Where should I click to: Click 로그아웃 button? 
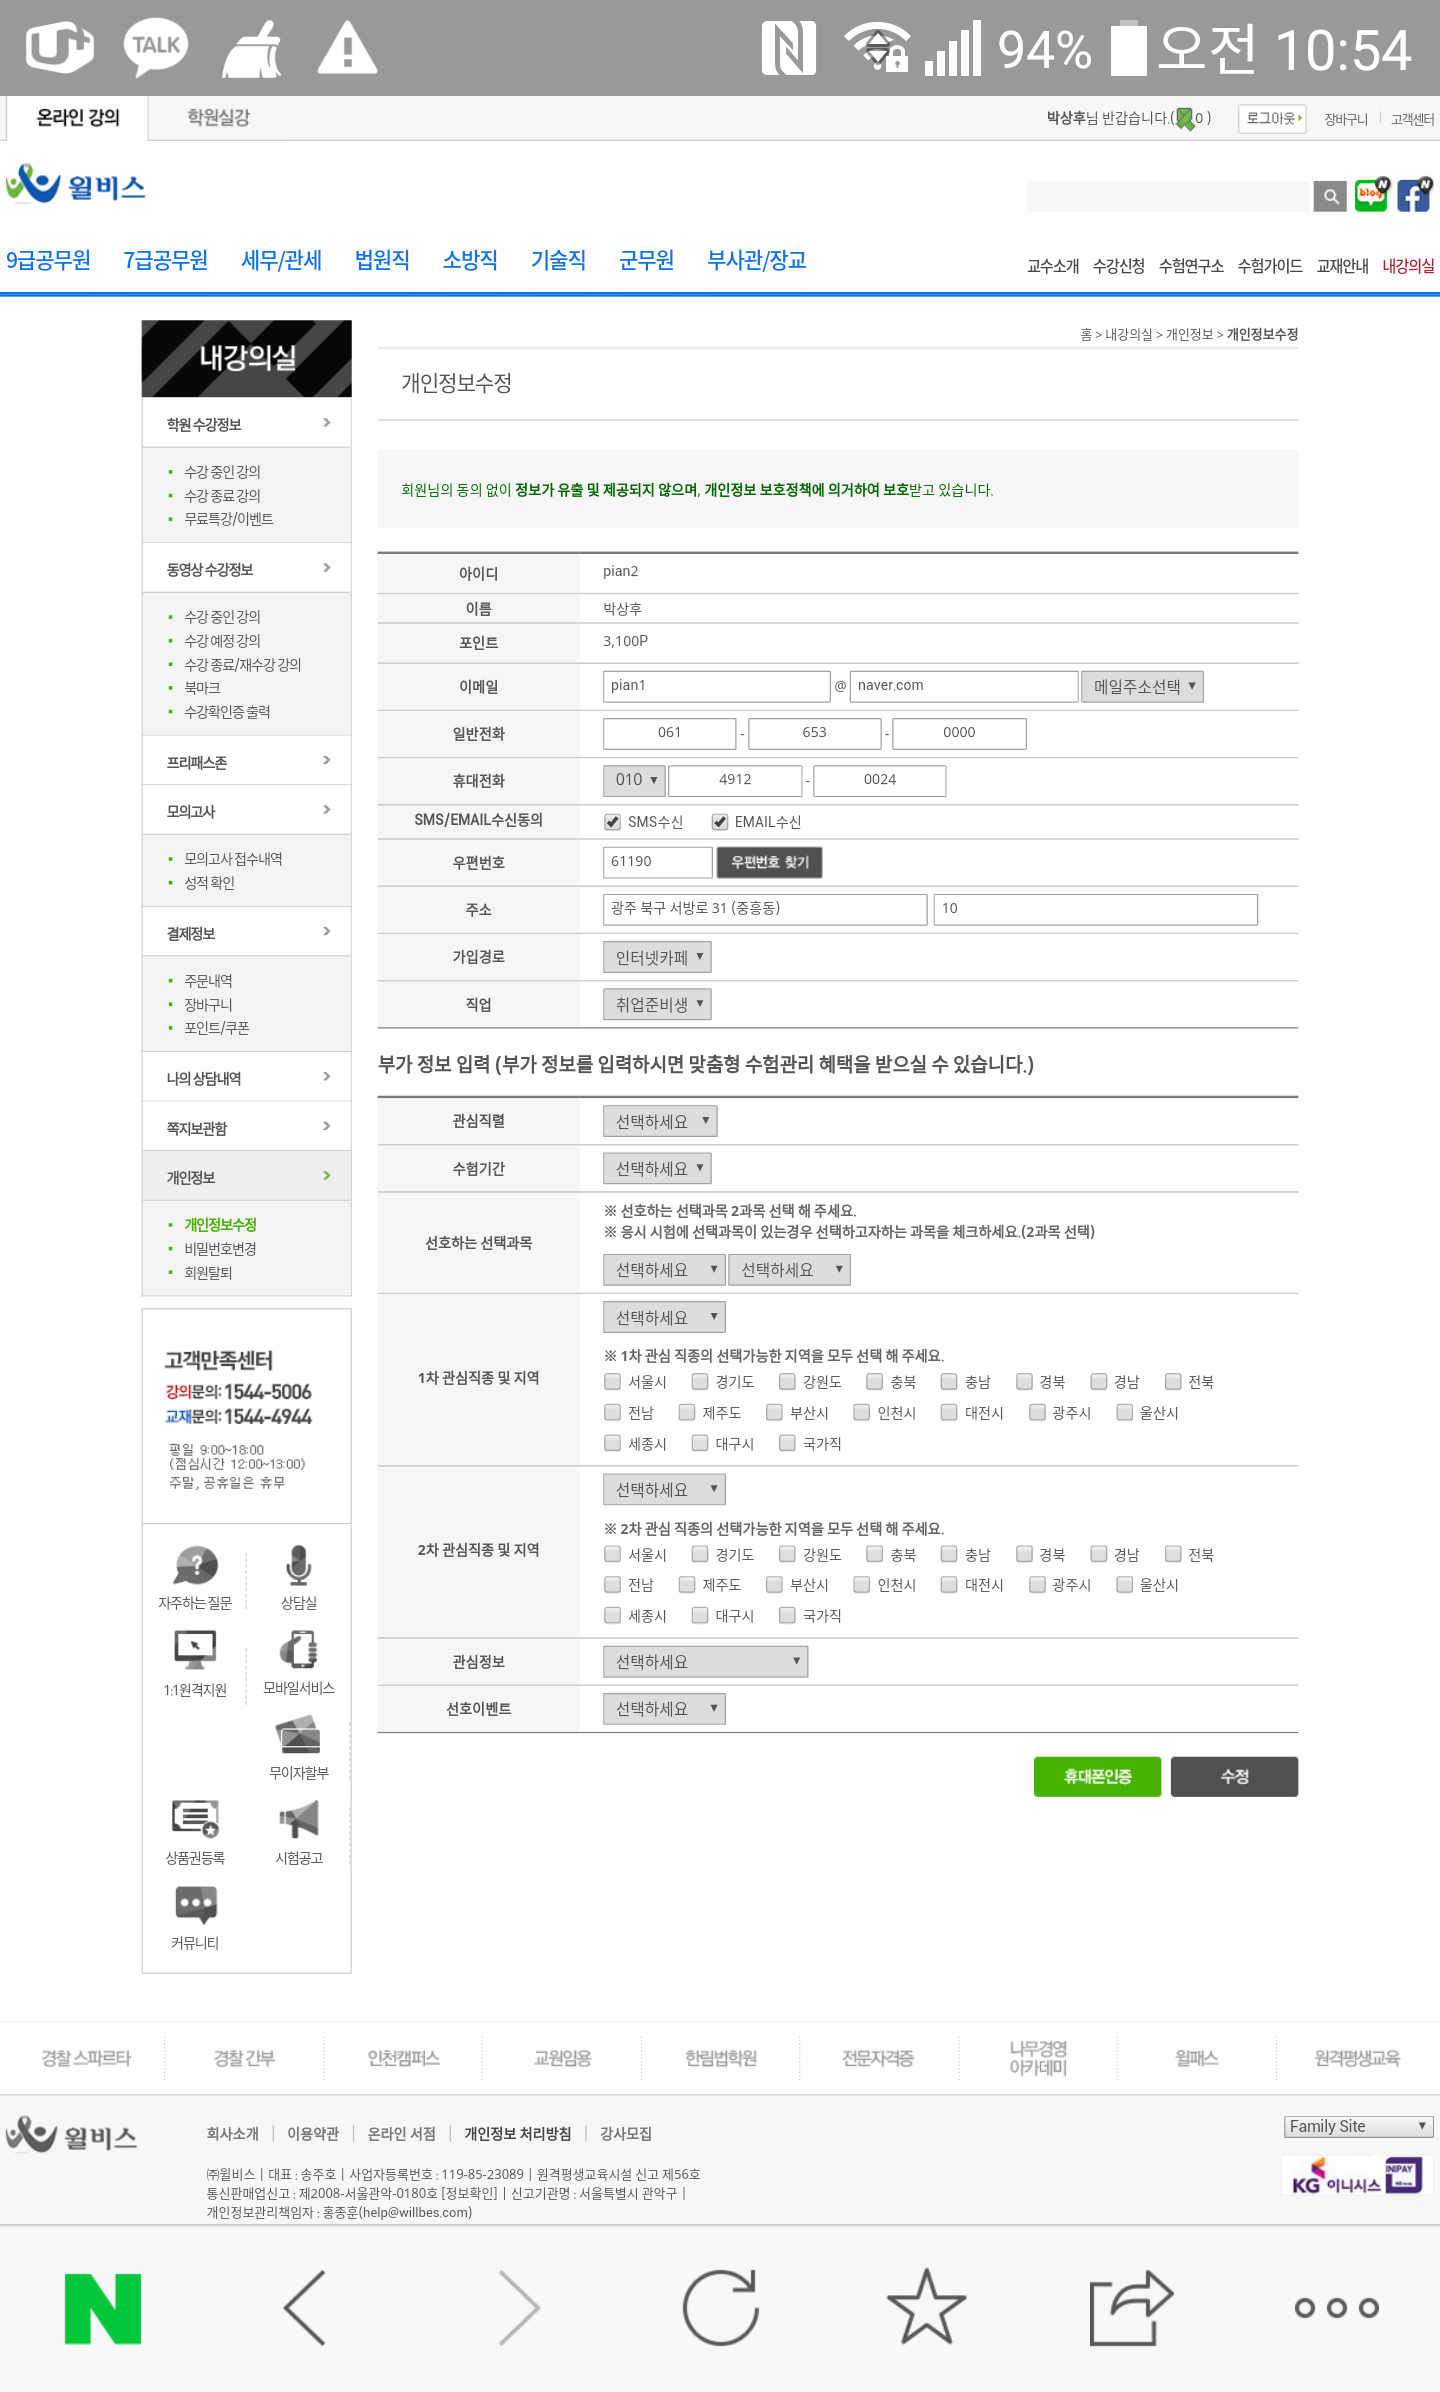1272,118
